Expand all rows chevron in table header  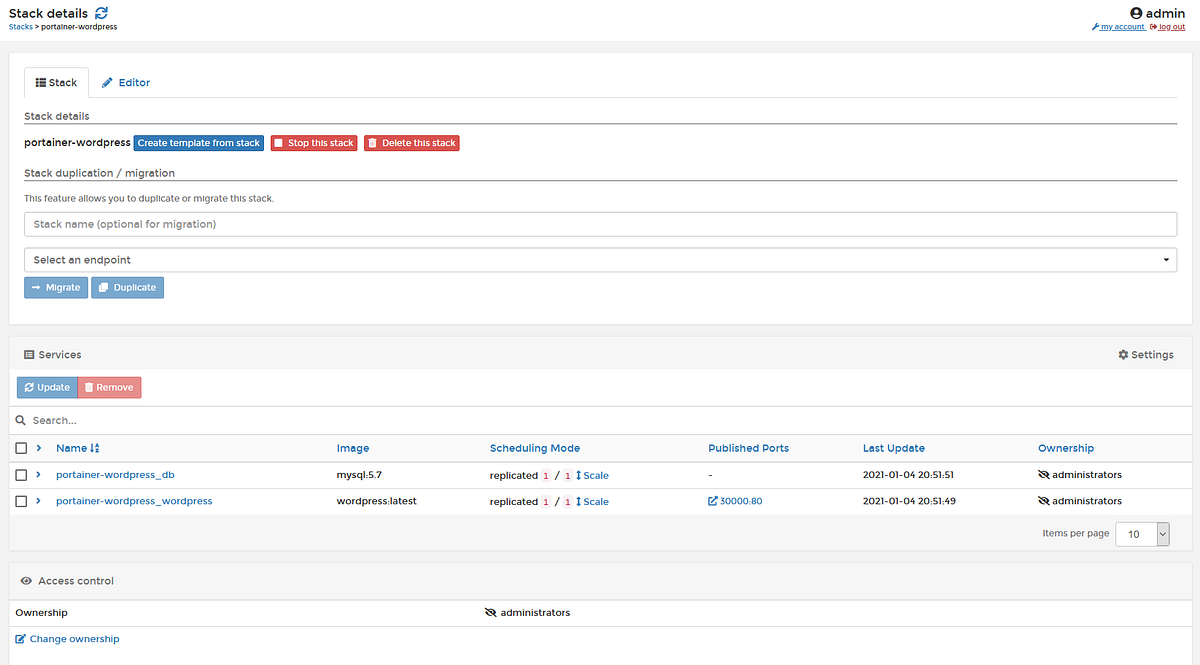coord(39,448)
